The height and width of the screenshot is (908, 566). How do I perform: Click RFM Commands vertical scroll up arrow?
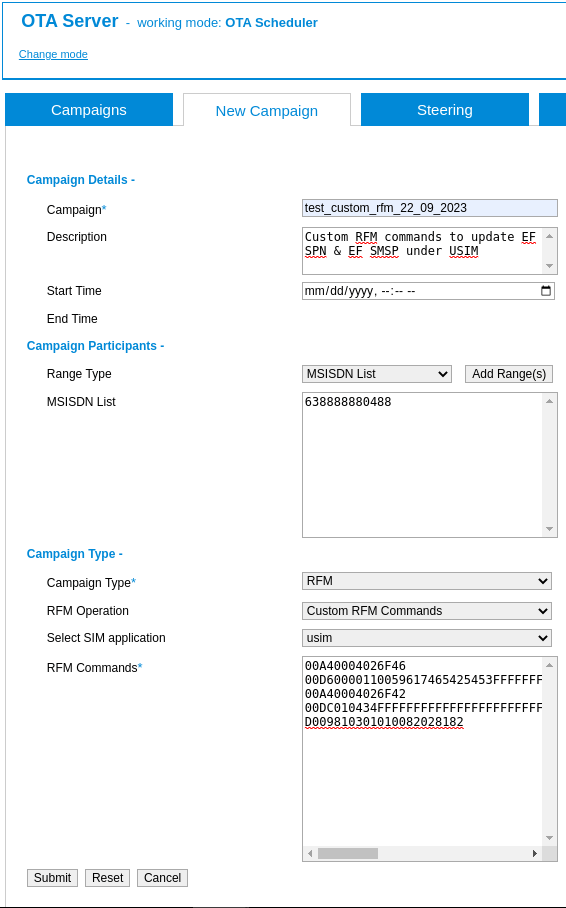click(x=549, y=665)
